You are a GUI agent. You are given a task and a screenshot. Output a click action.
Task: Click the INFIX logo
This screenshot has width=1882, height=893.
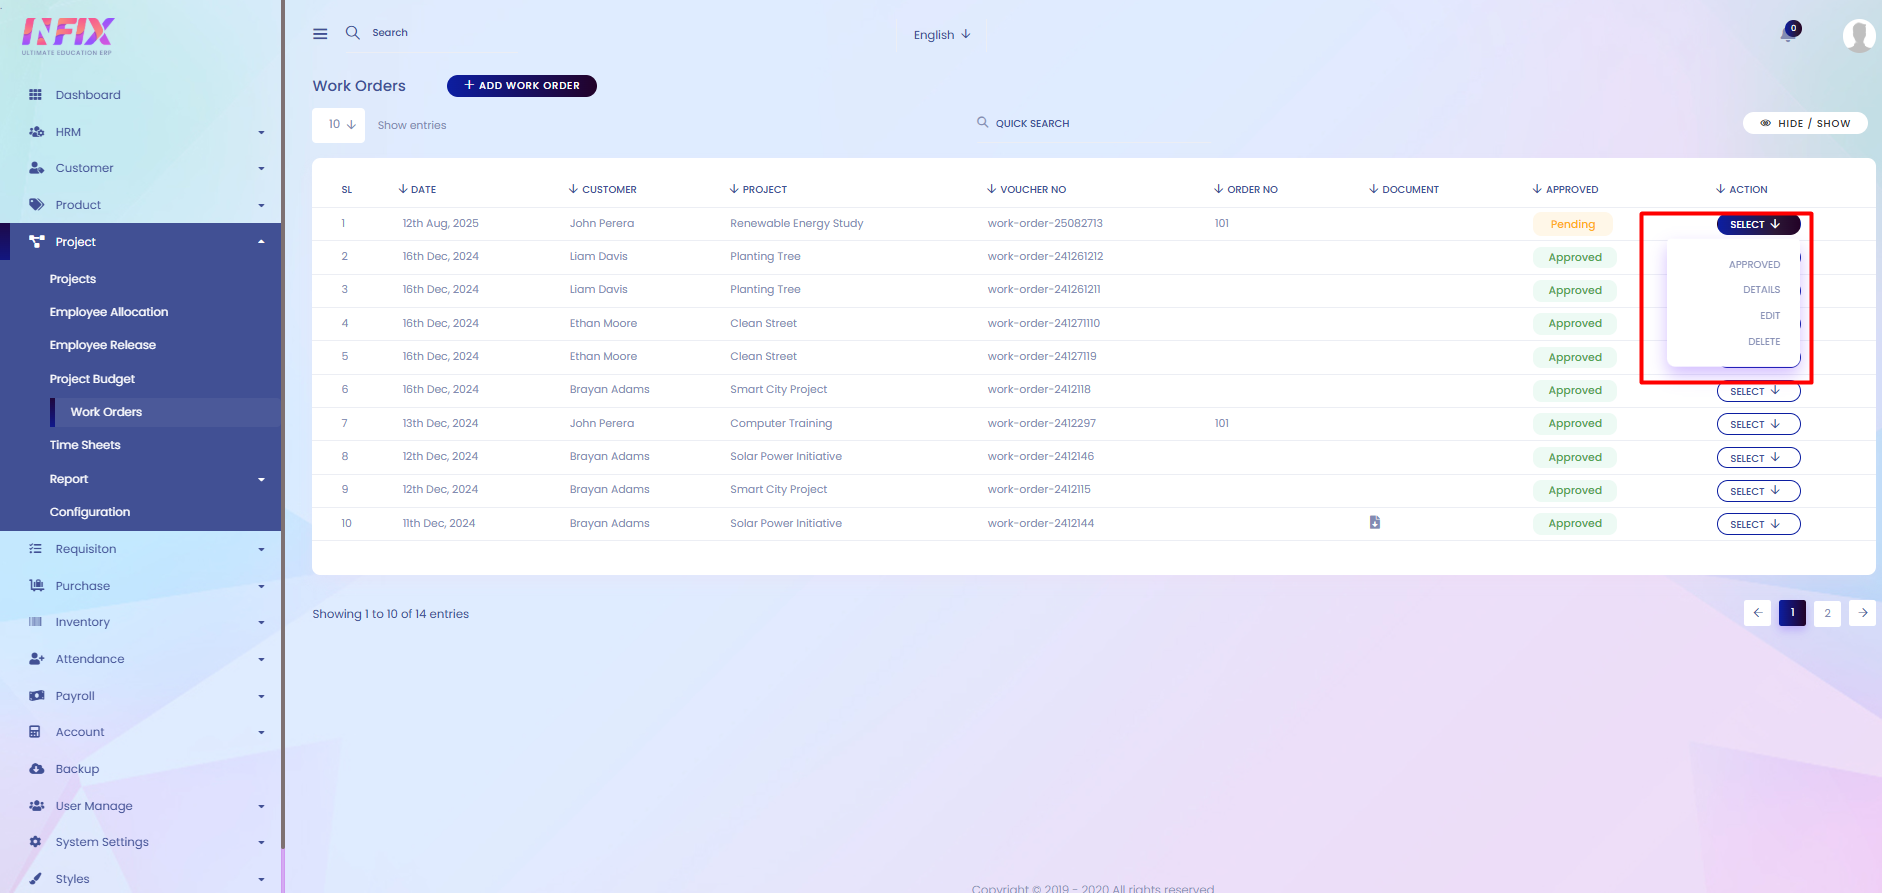coord(68,36)
